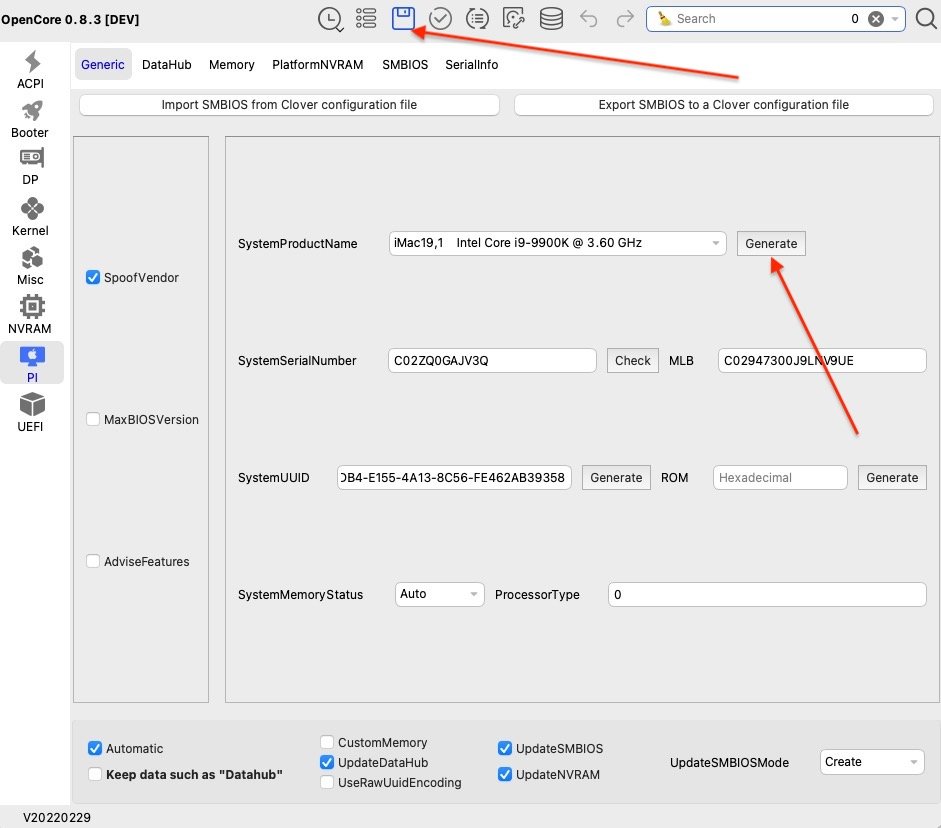Switch to the SMBIOS tab

(405, 64)
